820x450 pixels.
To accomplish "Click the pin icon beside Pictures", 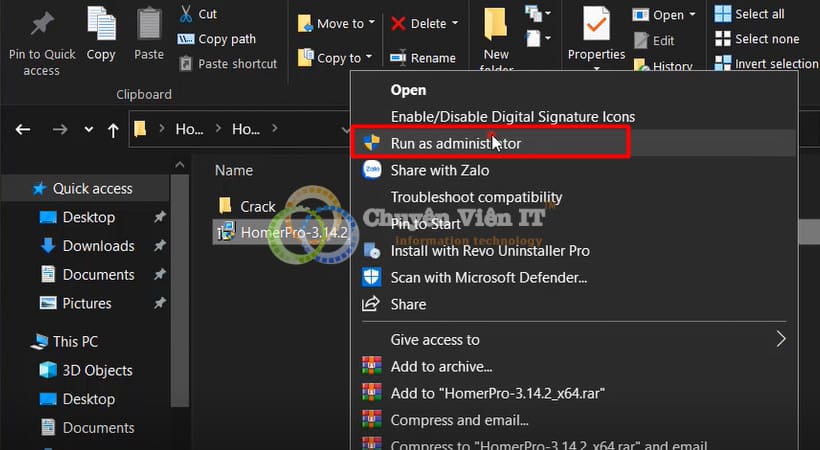I will tap(160, 302).
